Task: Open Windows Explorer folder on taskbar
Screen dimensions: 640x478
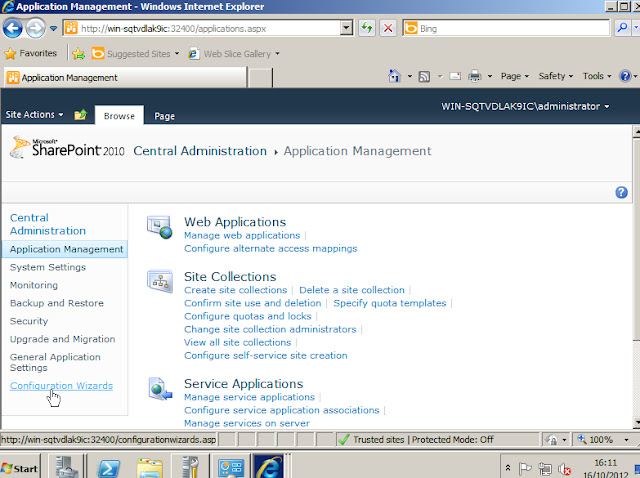Action: (149, 467)
